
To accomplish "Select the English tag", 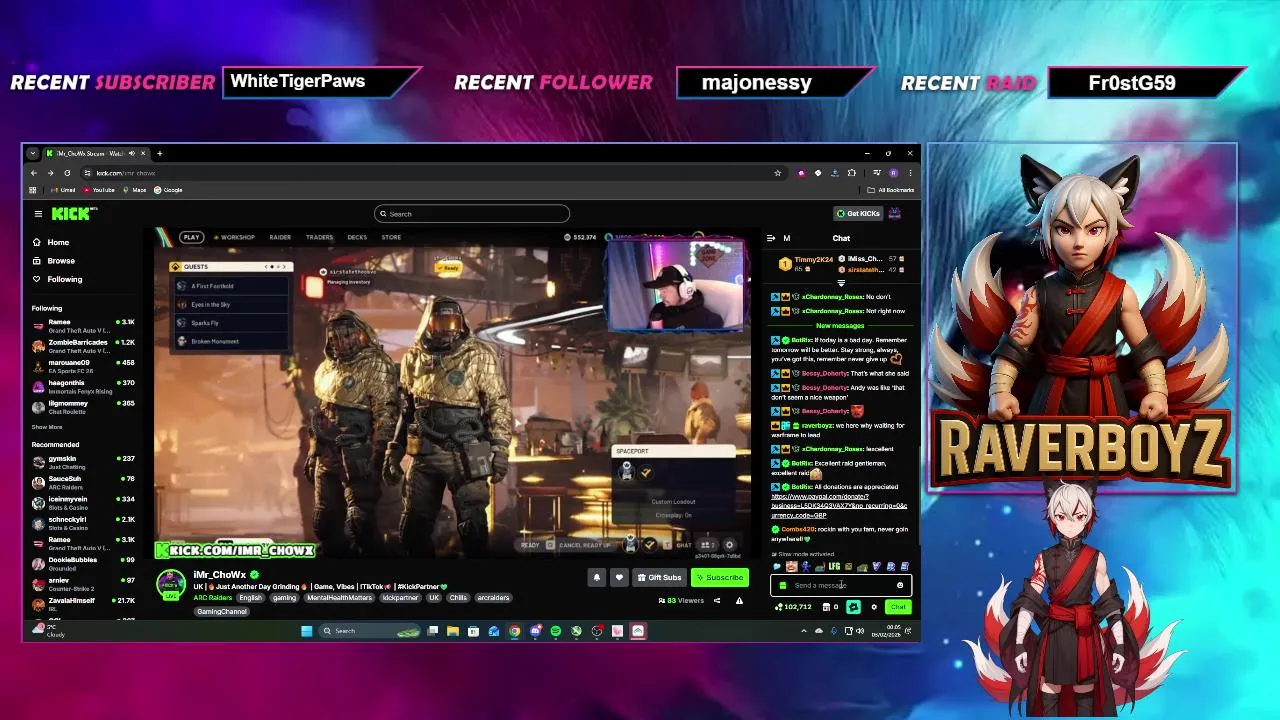I will coord(250,598).
